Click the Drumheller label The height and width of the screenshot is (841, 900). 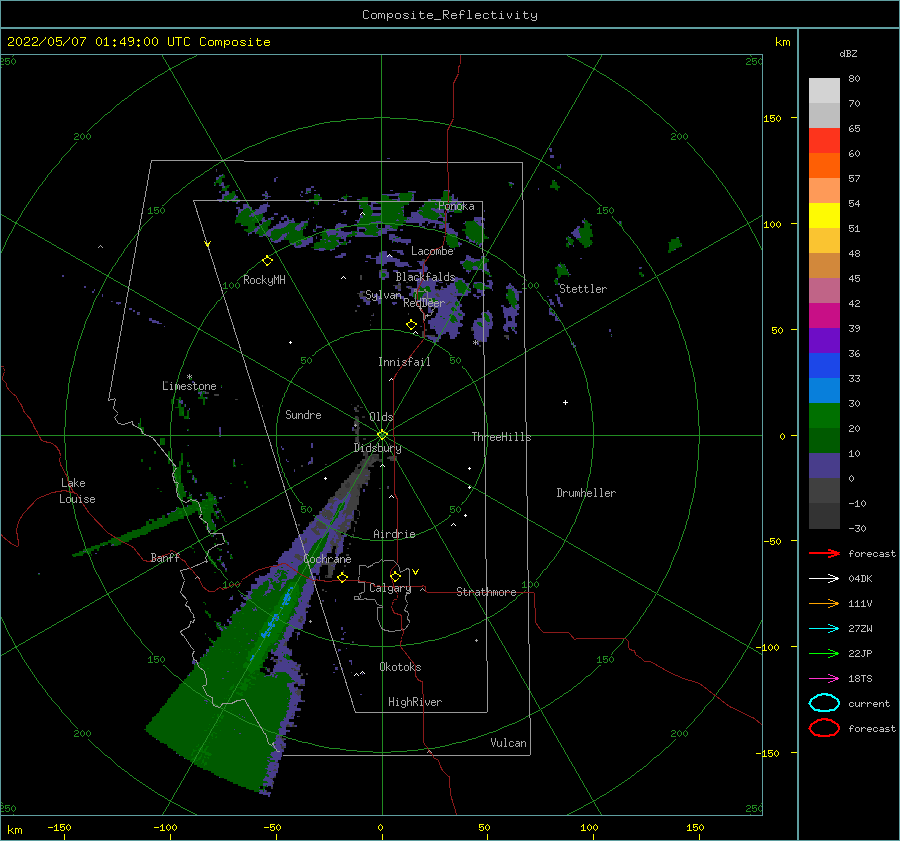tap(586, 493)
